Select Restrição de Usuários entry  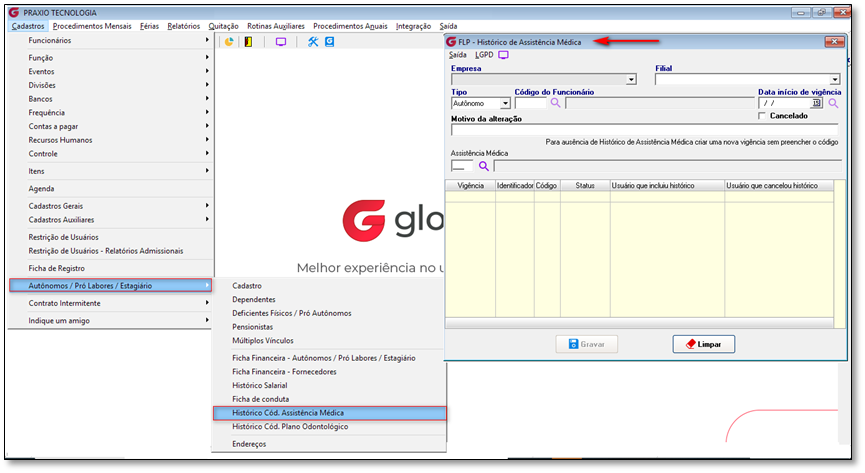point(63,237)
